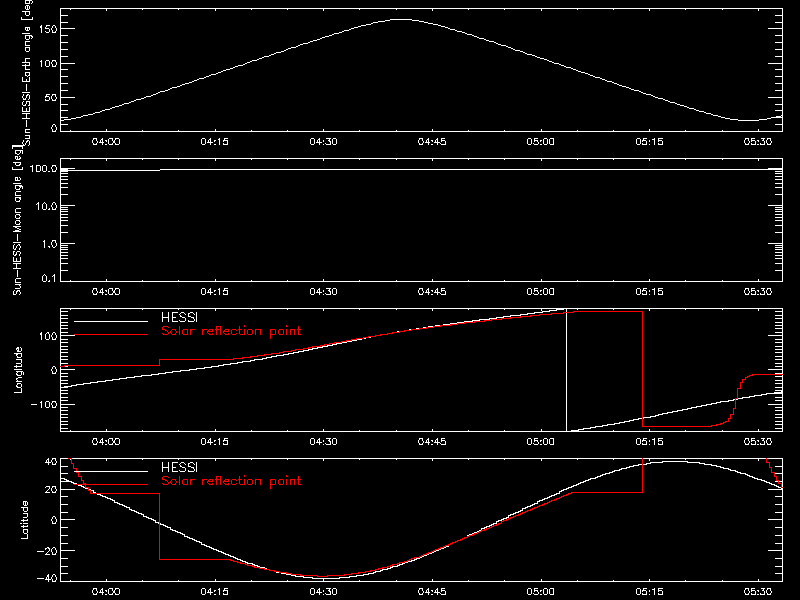Click 100.0 on the Moon angle axis
The width and height of the screenshot is (800, 600).
[x=43, y=169]
